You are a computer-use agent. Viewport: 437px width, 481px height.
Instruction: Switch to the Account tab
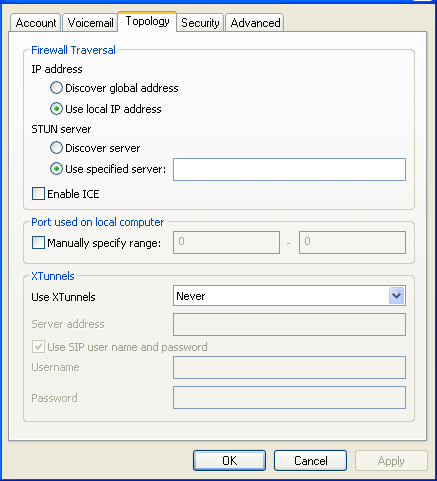[35, 23]
